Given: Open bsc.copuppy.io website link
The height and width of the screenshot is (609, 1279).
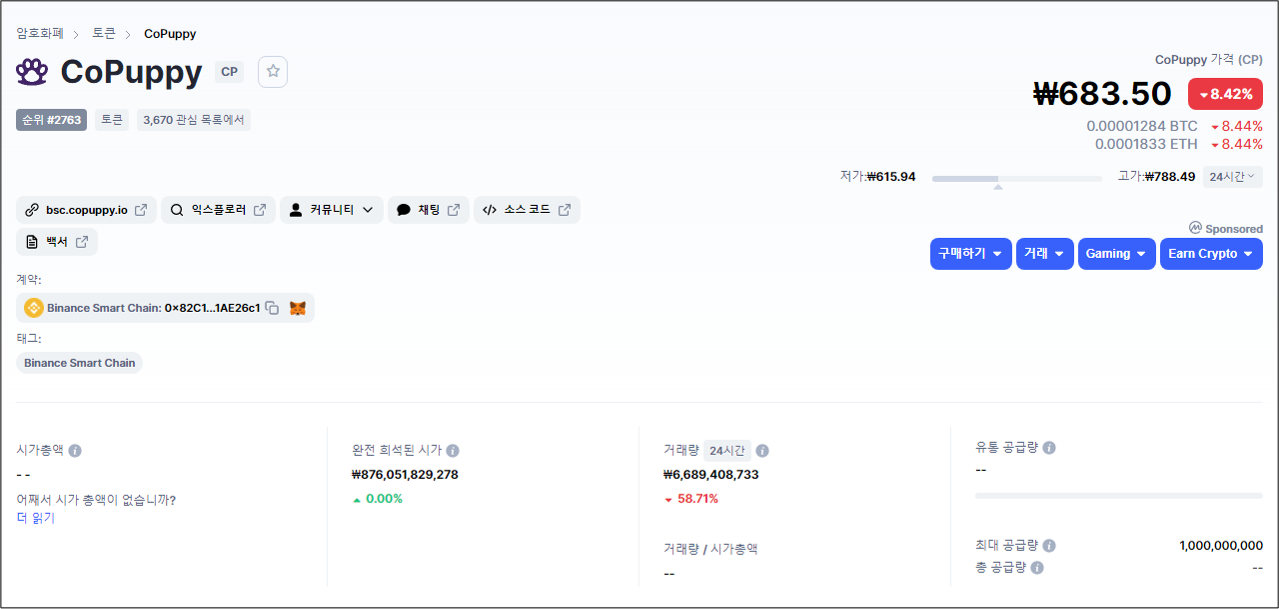Looking at the screenshot, I should tap(86, 210).
